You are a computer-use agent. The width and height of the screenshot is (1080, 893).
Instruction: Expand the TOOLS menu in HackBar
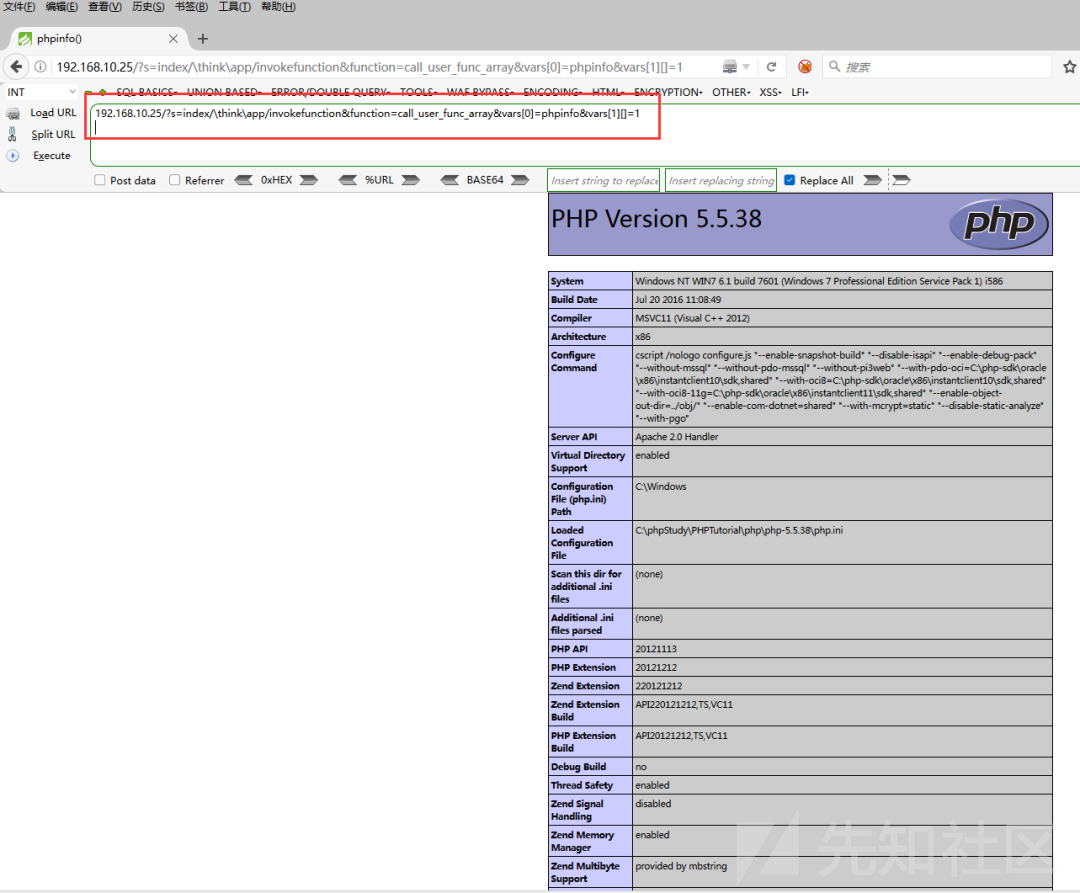[x=419, y=92]
